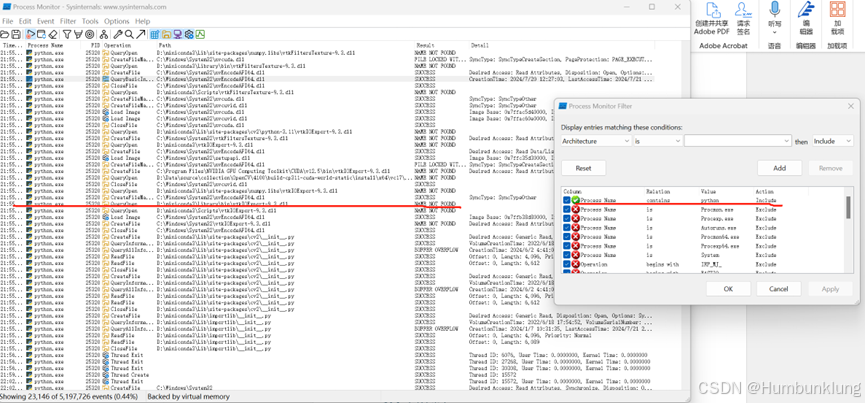Toggle Show Registry Activity icon

pos(156,34)
